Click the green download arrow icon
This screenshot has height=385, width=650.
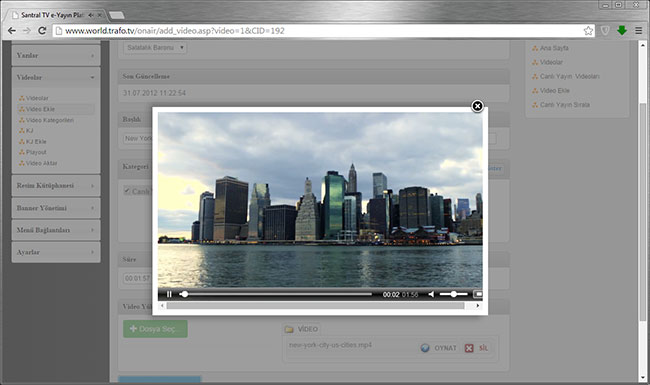622,30
